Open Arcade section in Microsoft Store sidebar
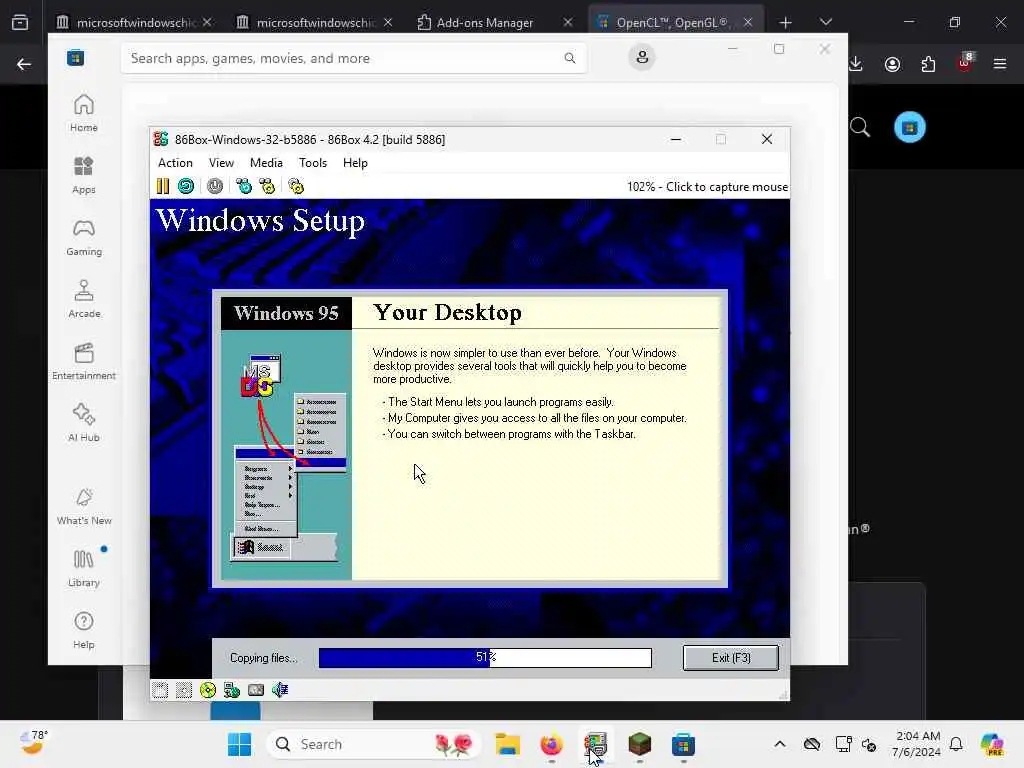The height and width of the screenshot is (768, 1024). (x=84, y=300)
